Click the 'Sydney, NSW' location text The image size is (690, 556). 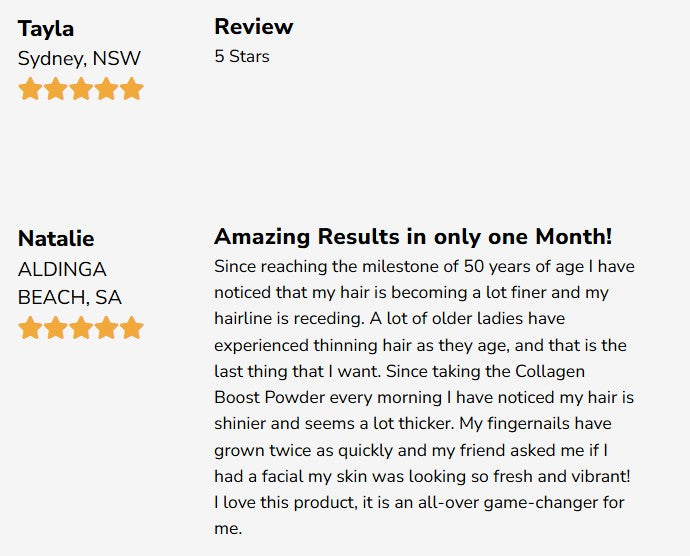79,58
